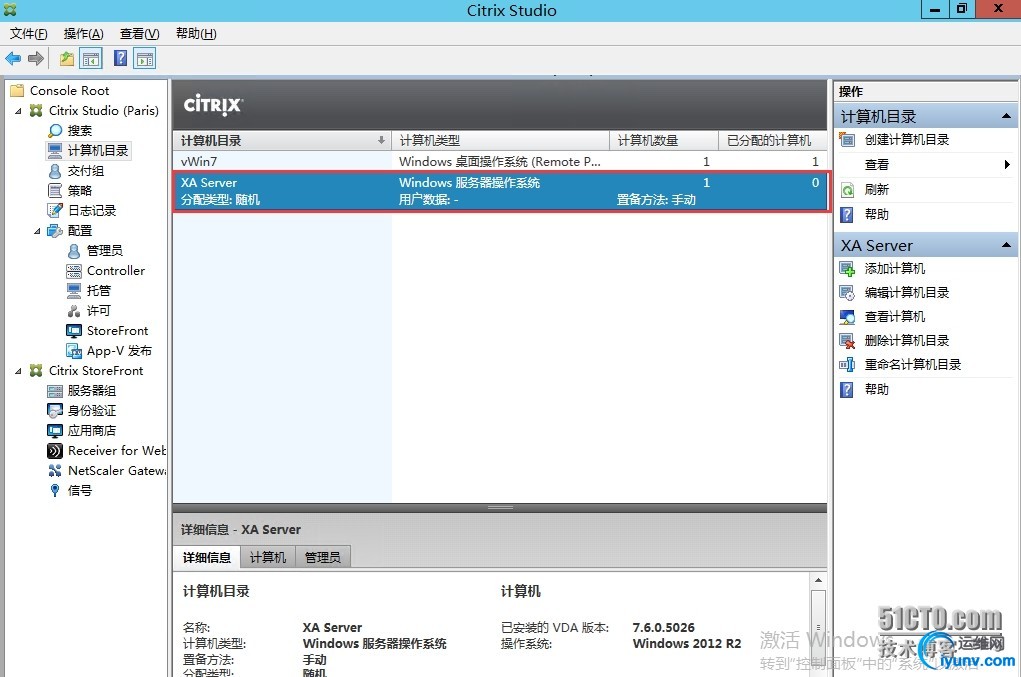Click the horizontal splitter grip above details
The image size is (1021, 677).
click(x=500, y=508)
